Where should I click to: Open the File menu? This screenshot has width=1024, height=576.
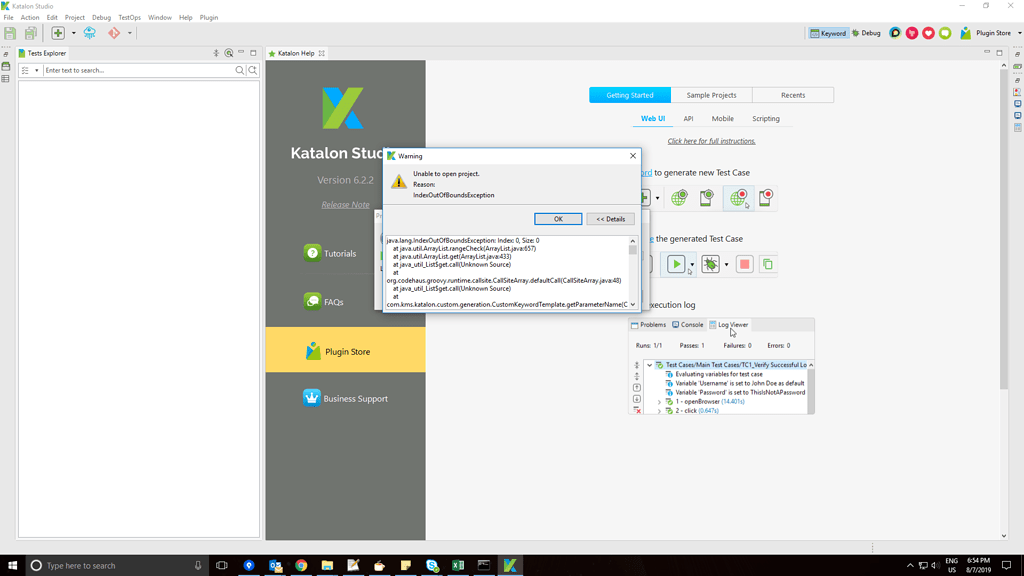[x=8, y=18]
